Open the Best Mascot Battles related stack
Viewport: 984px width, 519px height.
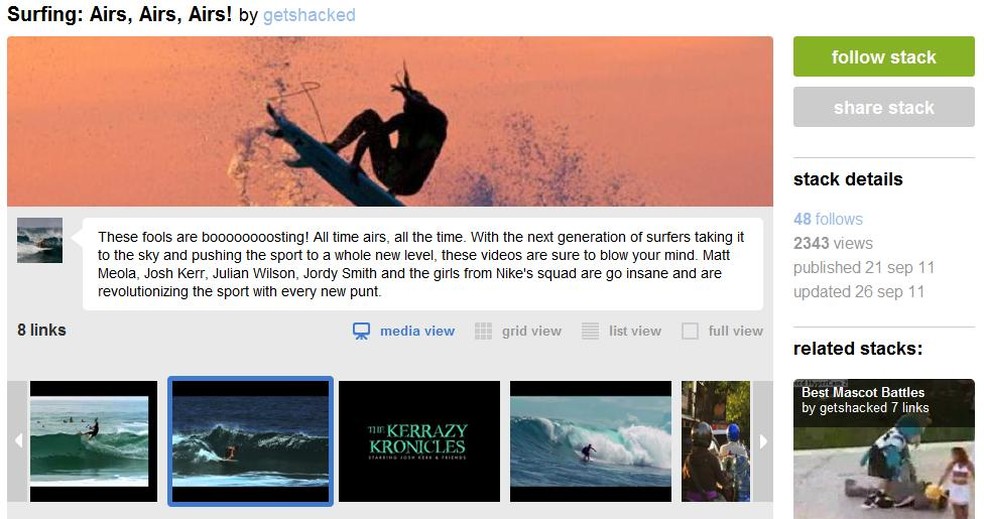pos(884,449)
